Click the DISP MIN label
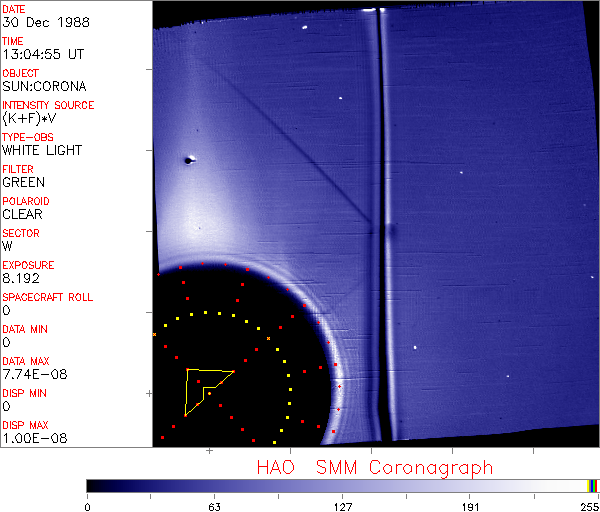Viewport: 600px width, 512px height. (x=24, y=393)
